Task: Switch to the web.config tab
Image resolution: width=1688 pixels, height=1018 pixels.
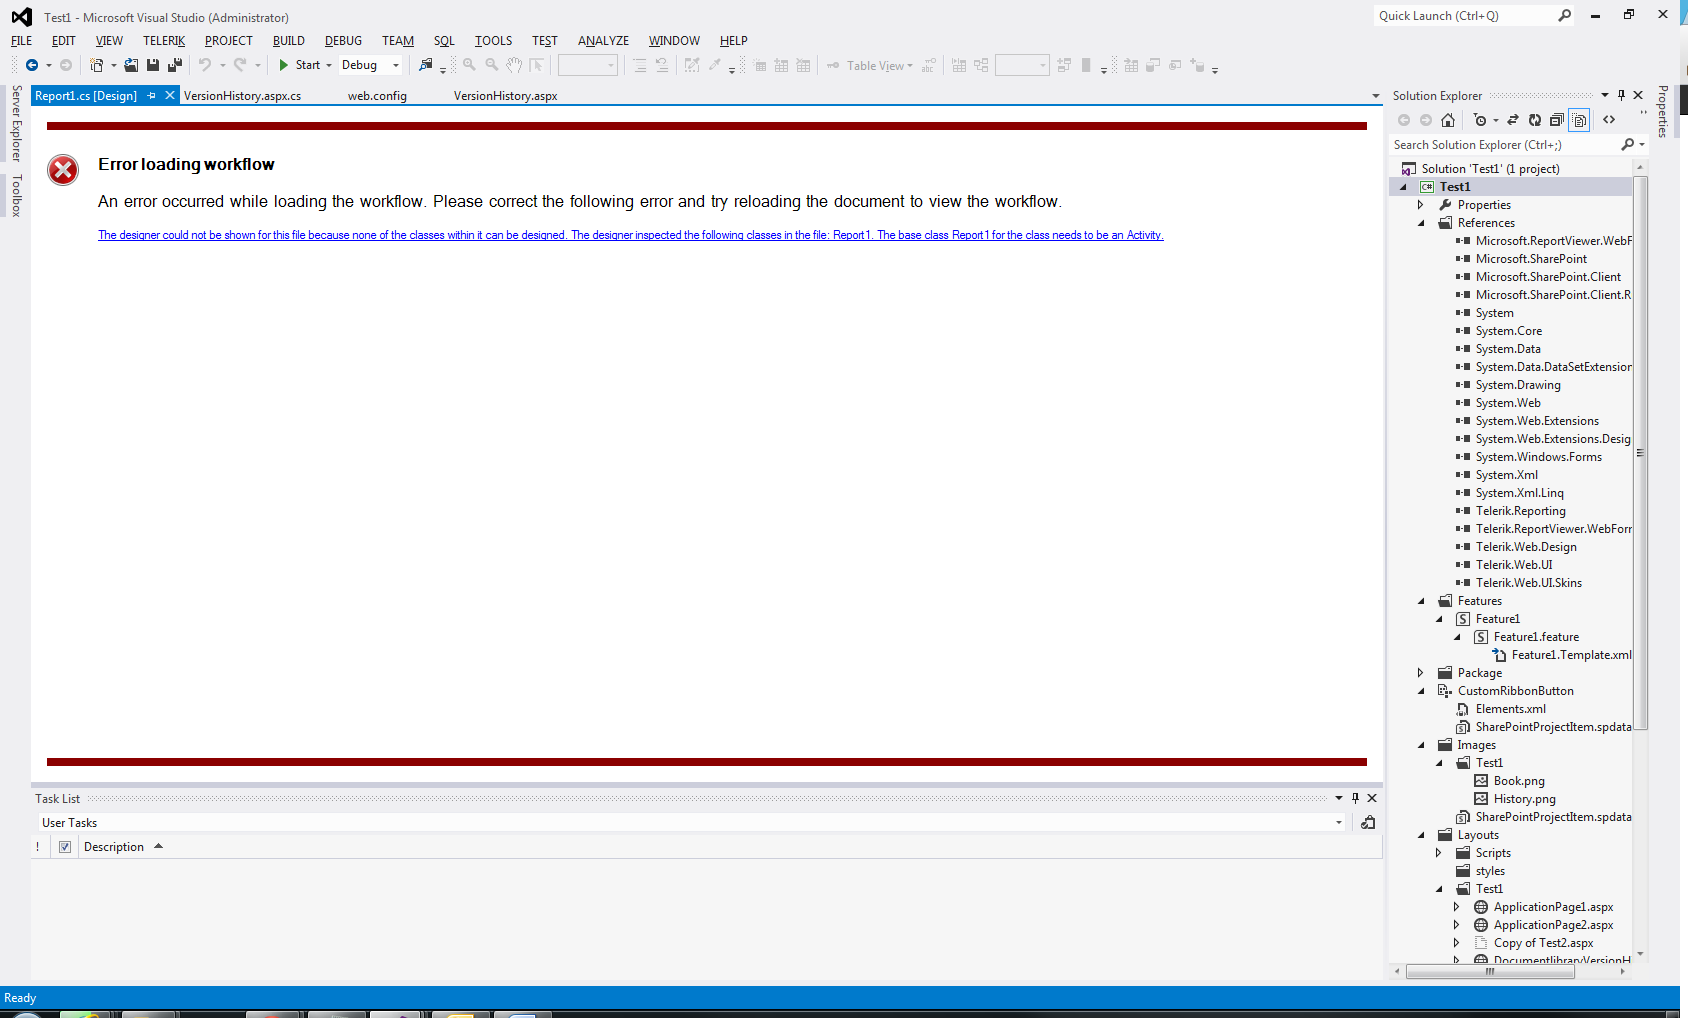Action: pyautogui.click(x=377, y=96)
